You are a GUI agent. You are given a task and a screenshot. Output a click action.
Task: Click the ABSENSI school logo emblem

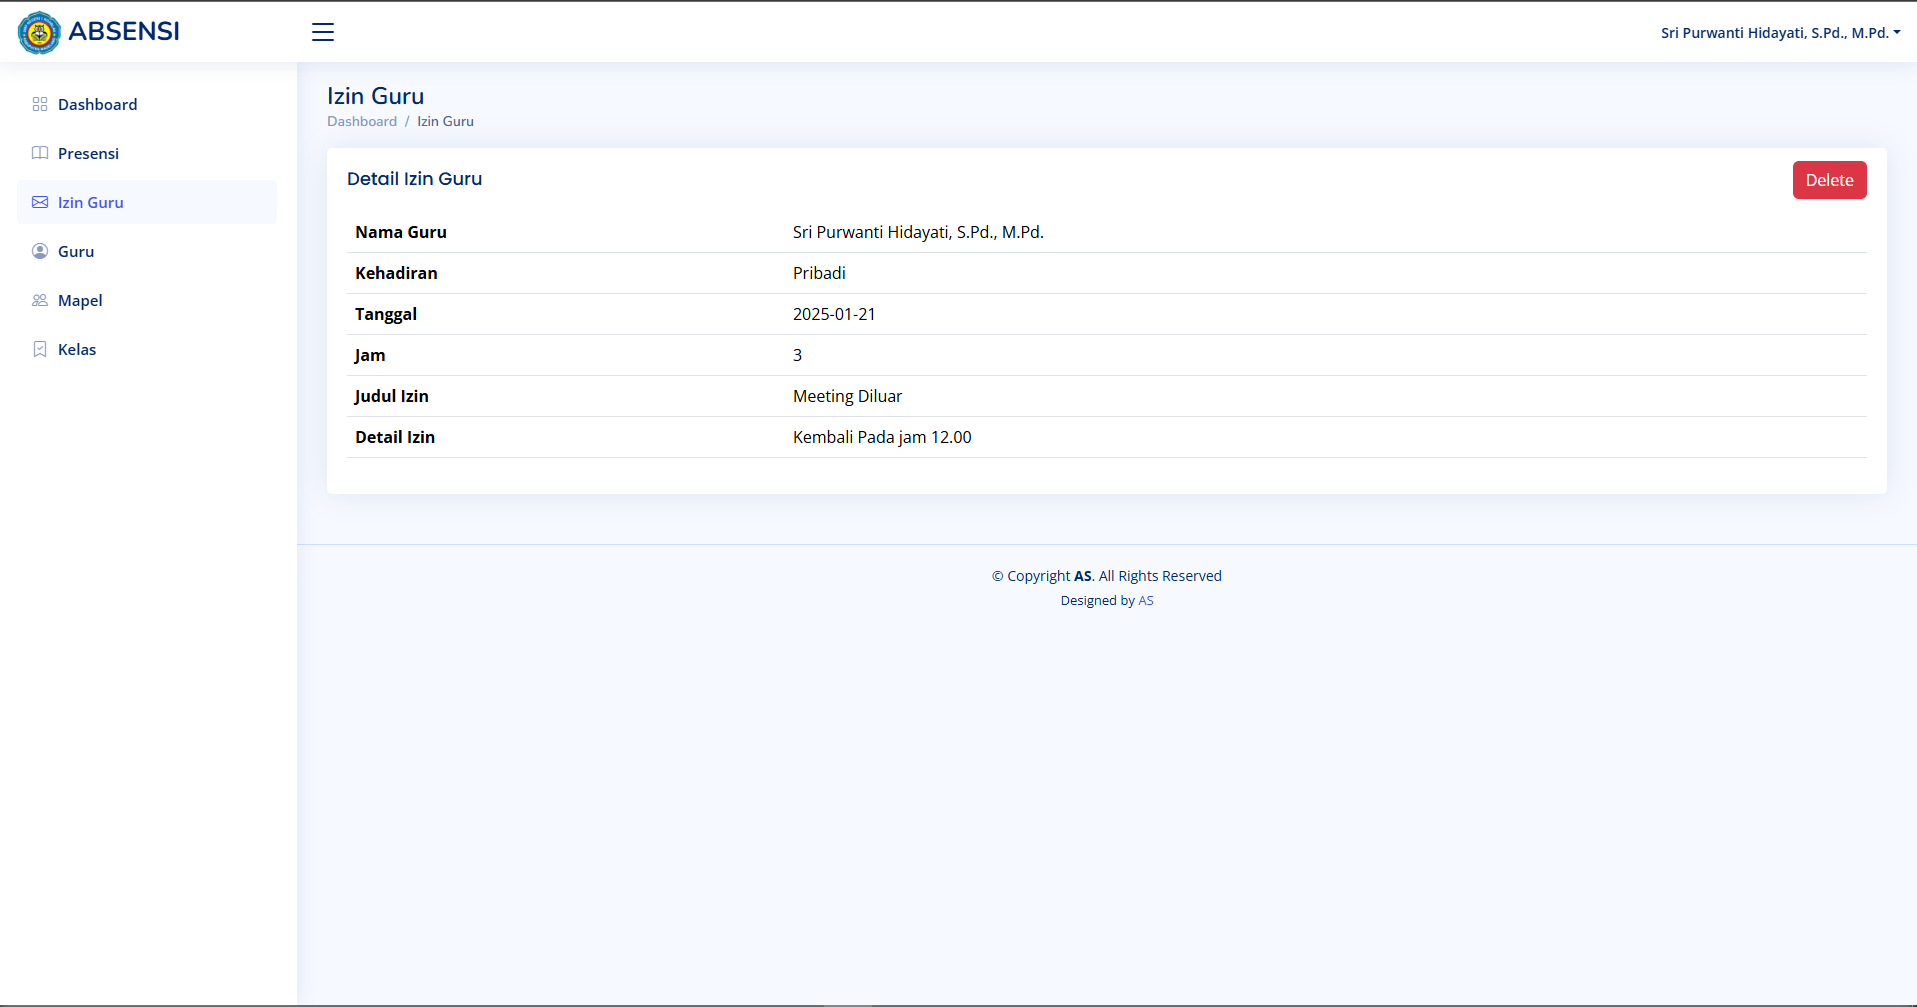click(39, 33)
